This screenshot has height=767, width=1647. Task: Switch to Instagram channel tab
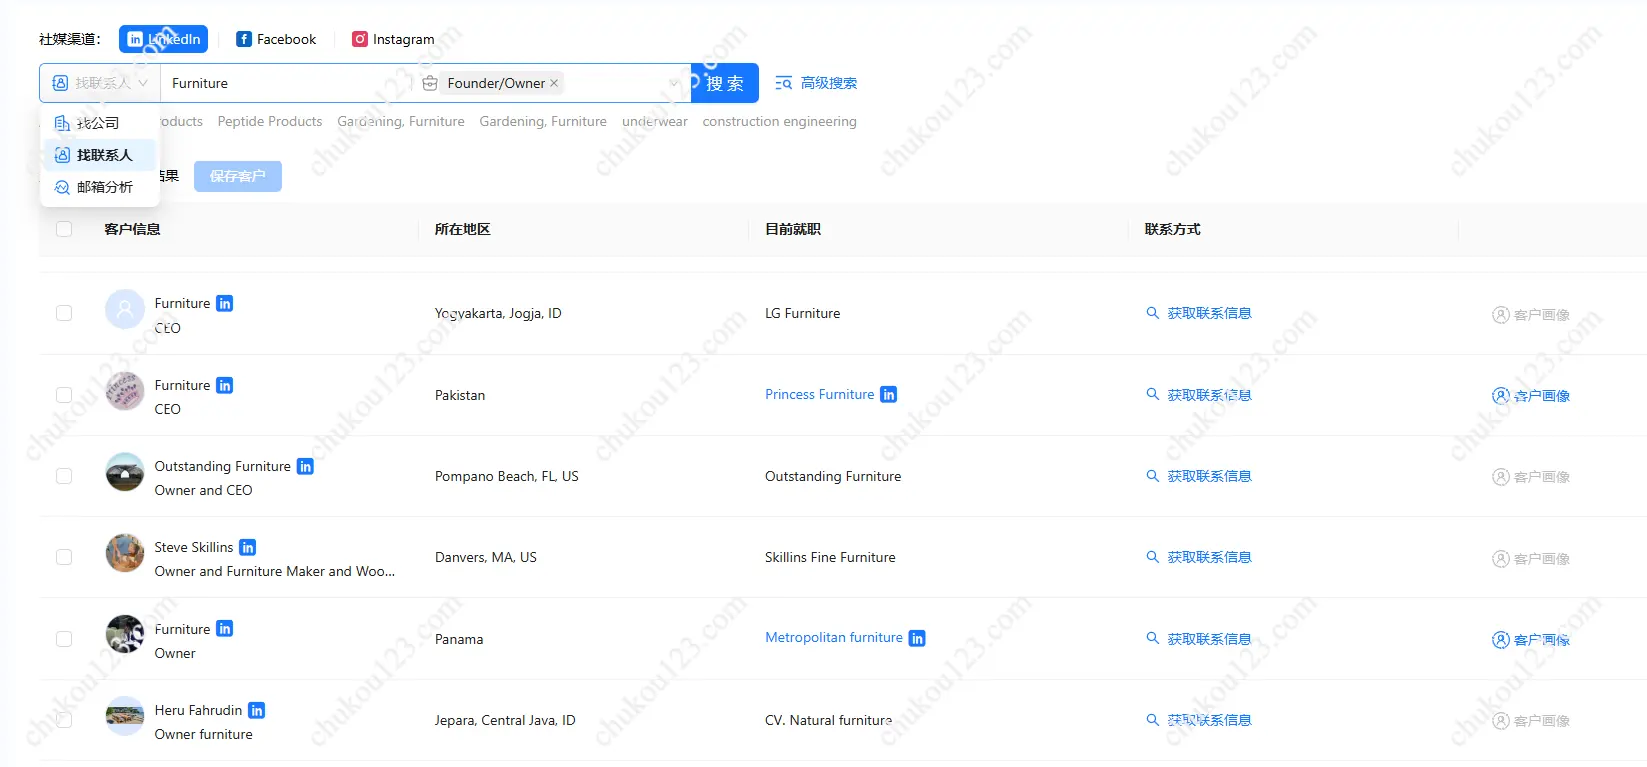pyautogui.click(x=393, y=39)
